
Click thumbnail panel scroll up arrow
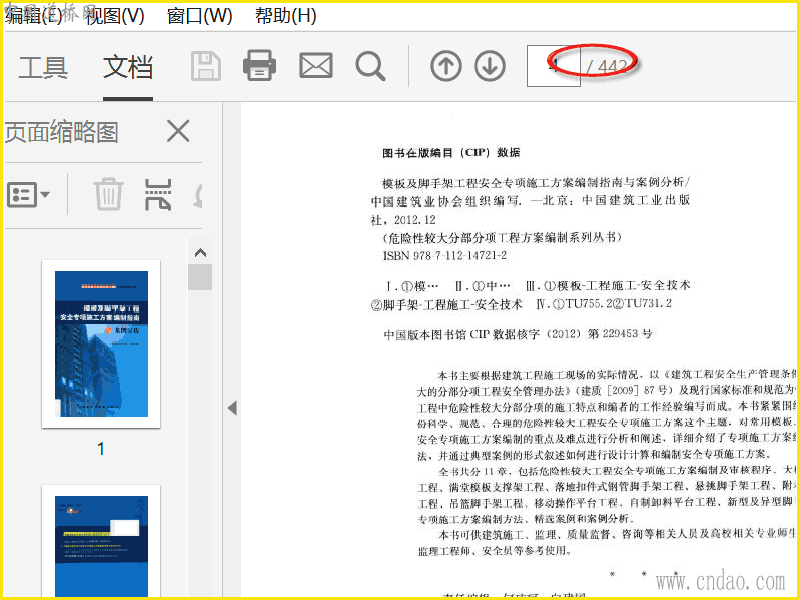pyautogui.click(x=201, y=253)
